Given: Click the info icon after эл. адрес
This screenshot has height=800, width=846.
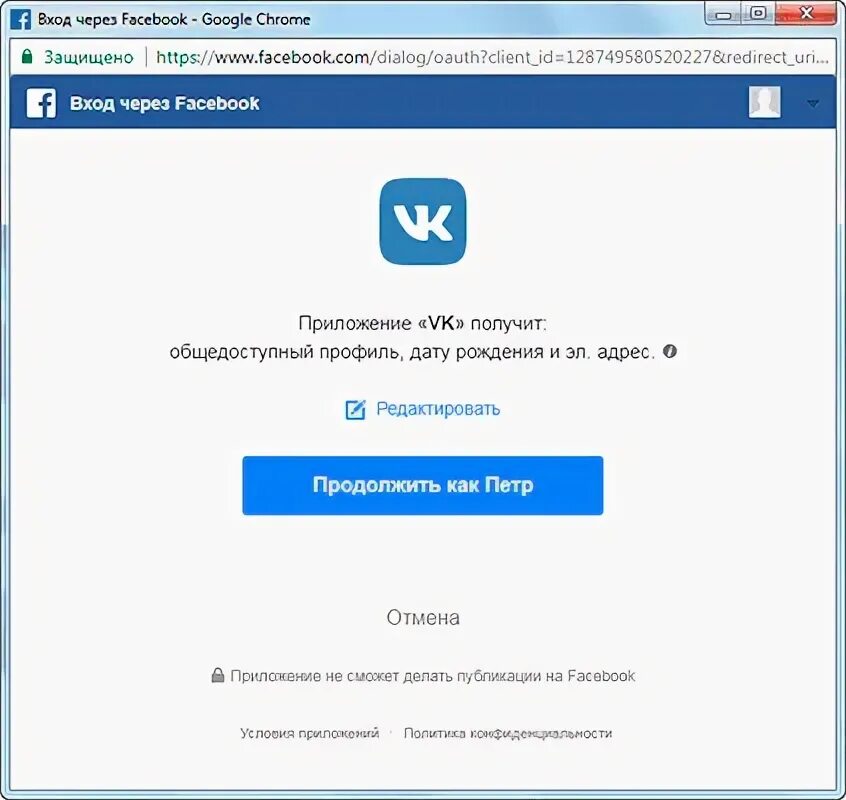Looking at the screenshot, I should pos(670,351).
